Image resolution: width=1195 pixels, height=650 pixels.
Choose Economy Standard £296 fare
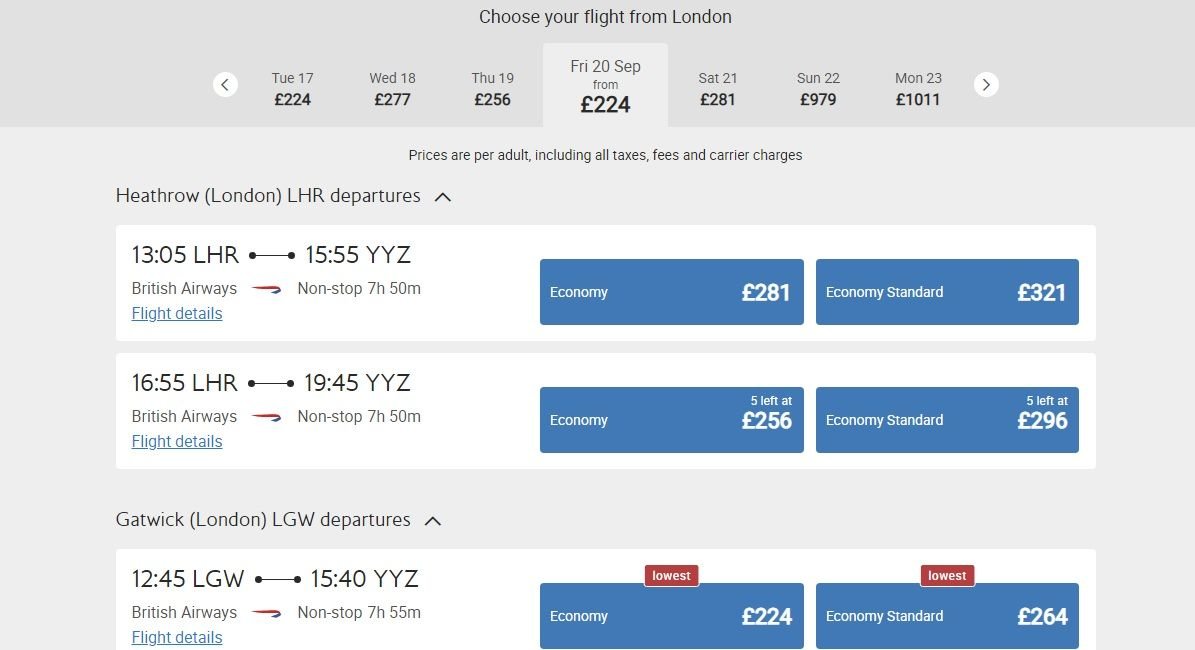[x=947, y=420]
